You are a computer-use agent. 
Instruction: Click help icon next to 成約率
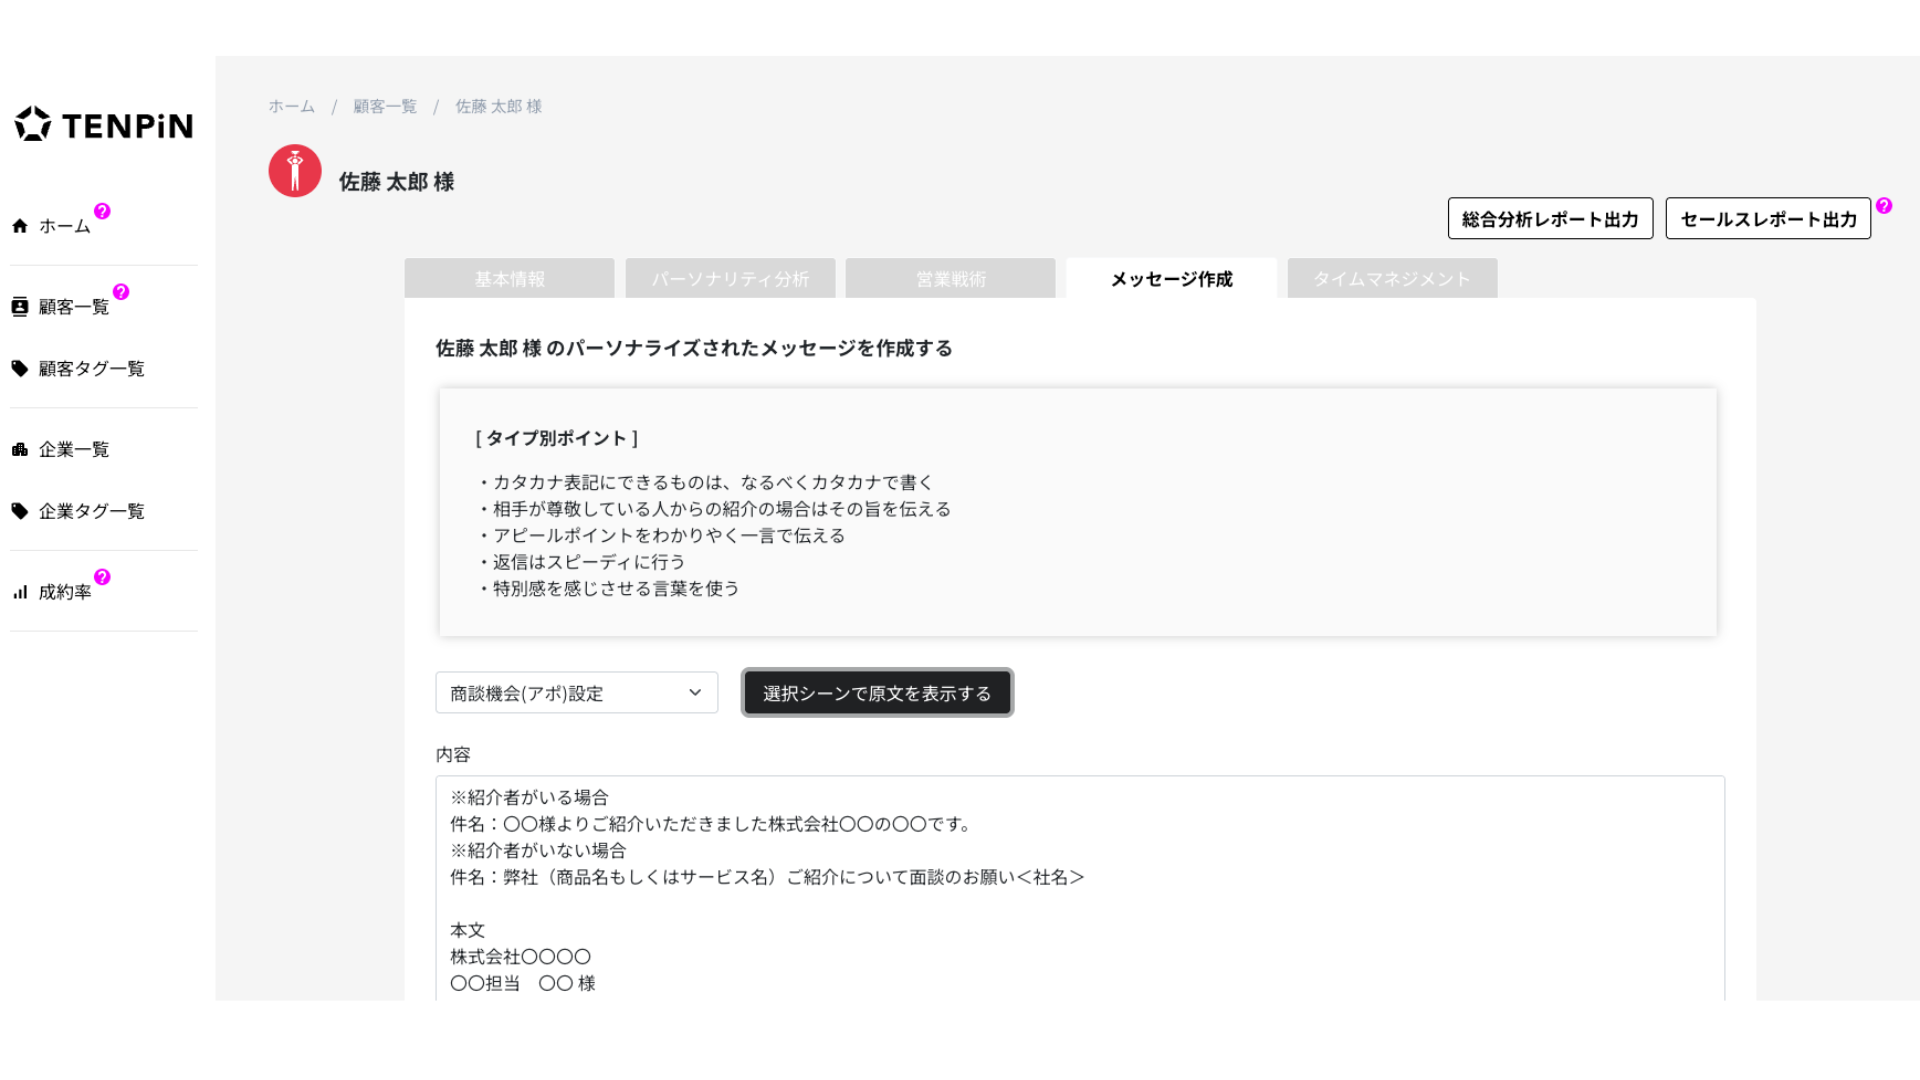pyautogui.click(x=102, y=577)
